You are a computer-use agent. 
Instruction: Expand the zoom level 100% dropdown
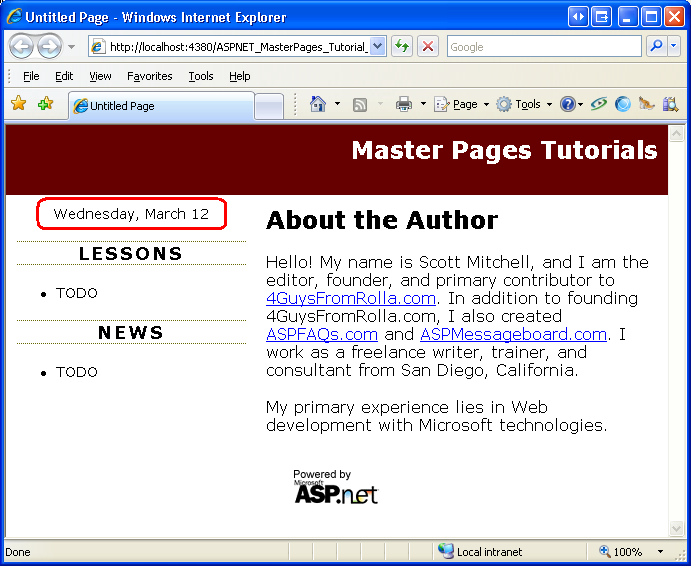click(660, 552)
